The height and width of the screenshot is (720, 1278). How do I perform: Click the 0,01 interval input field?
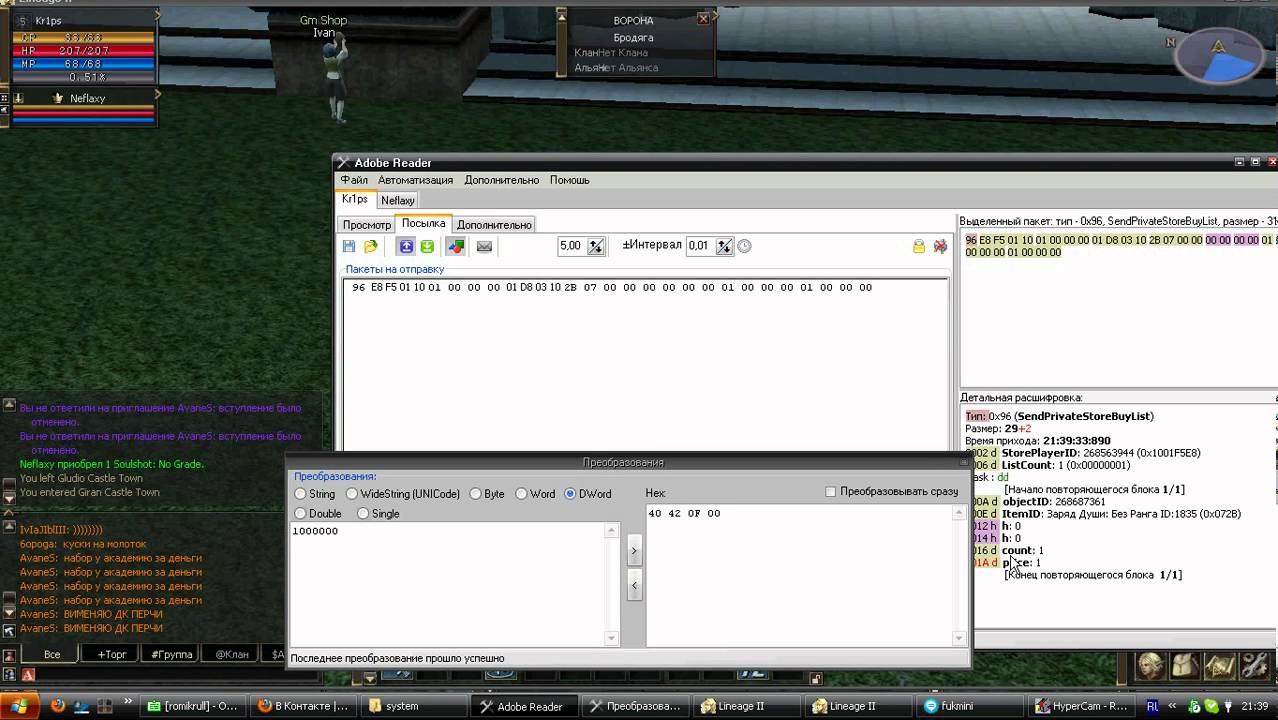click(x=700, y=246)
